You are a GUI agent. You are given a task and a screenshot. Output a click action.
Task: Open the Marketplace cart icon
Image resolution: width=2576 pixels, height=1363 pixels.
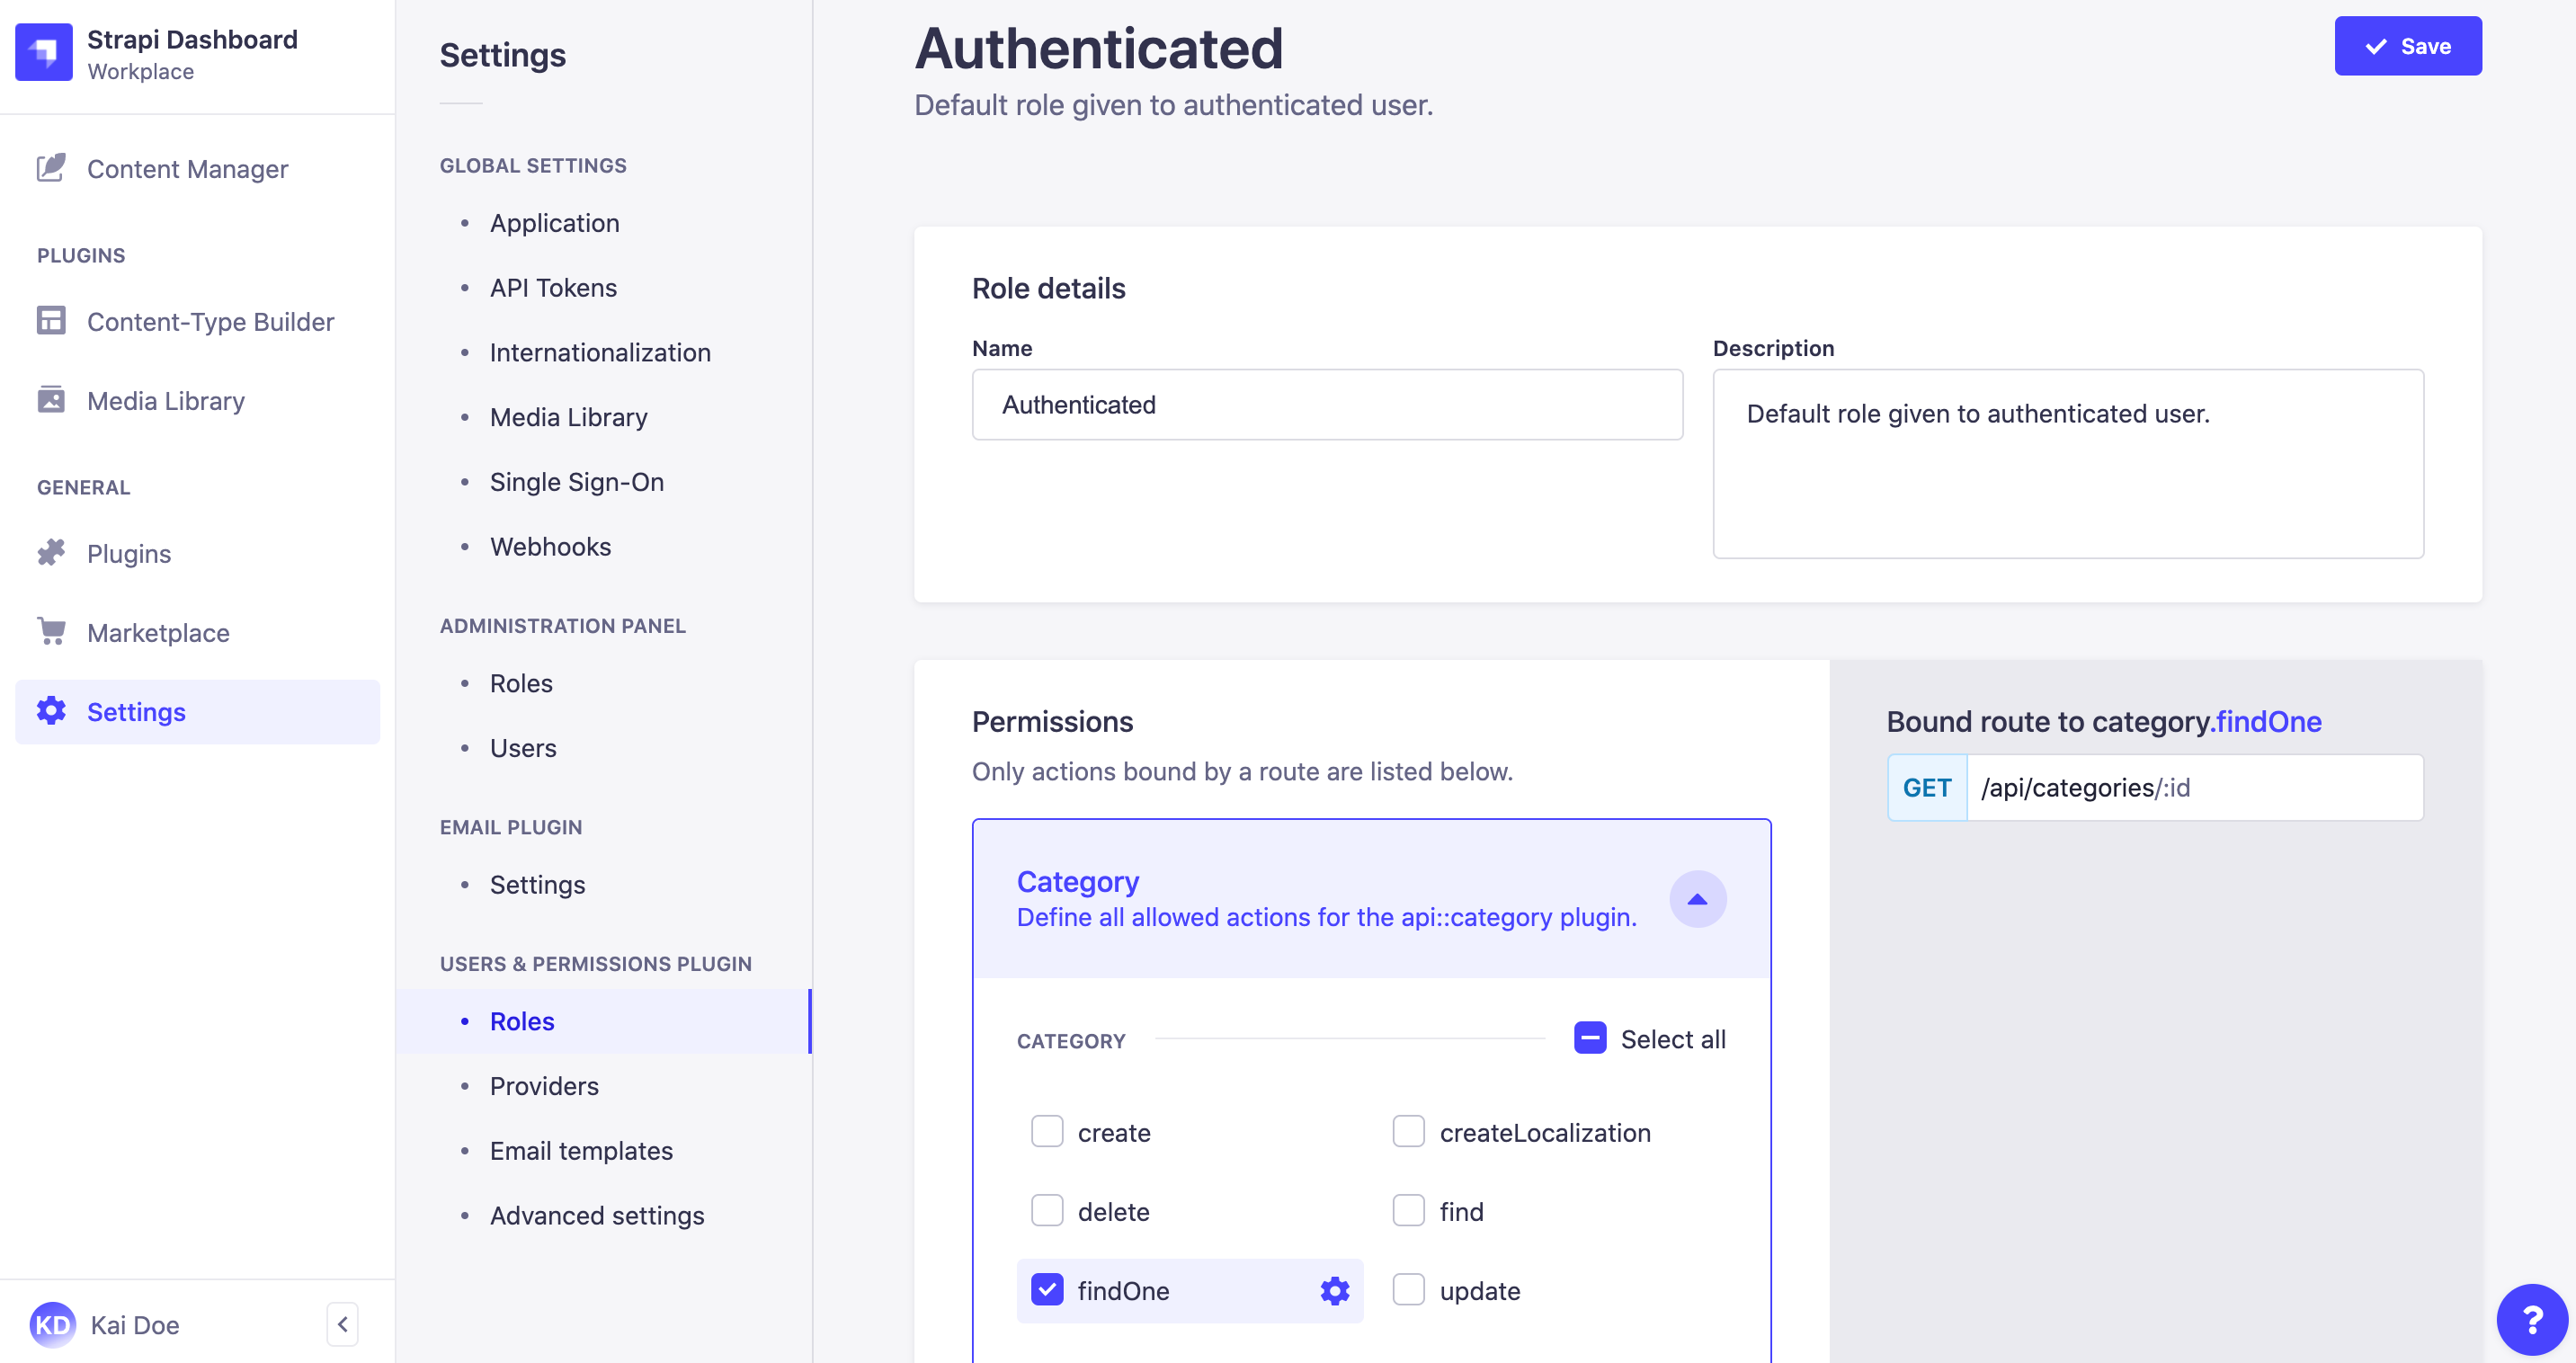[51, 632]
